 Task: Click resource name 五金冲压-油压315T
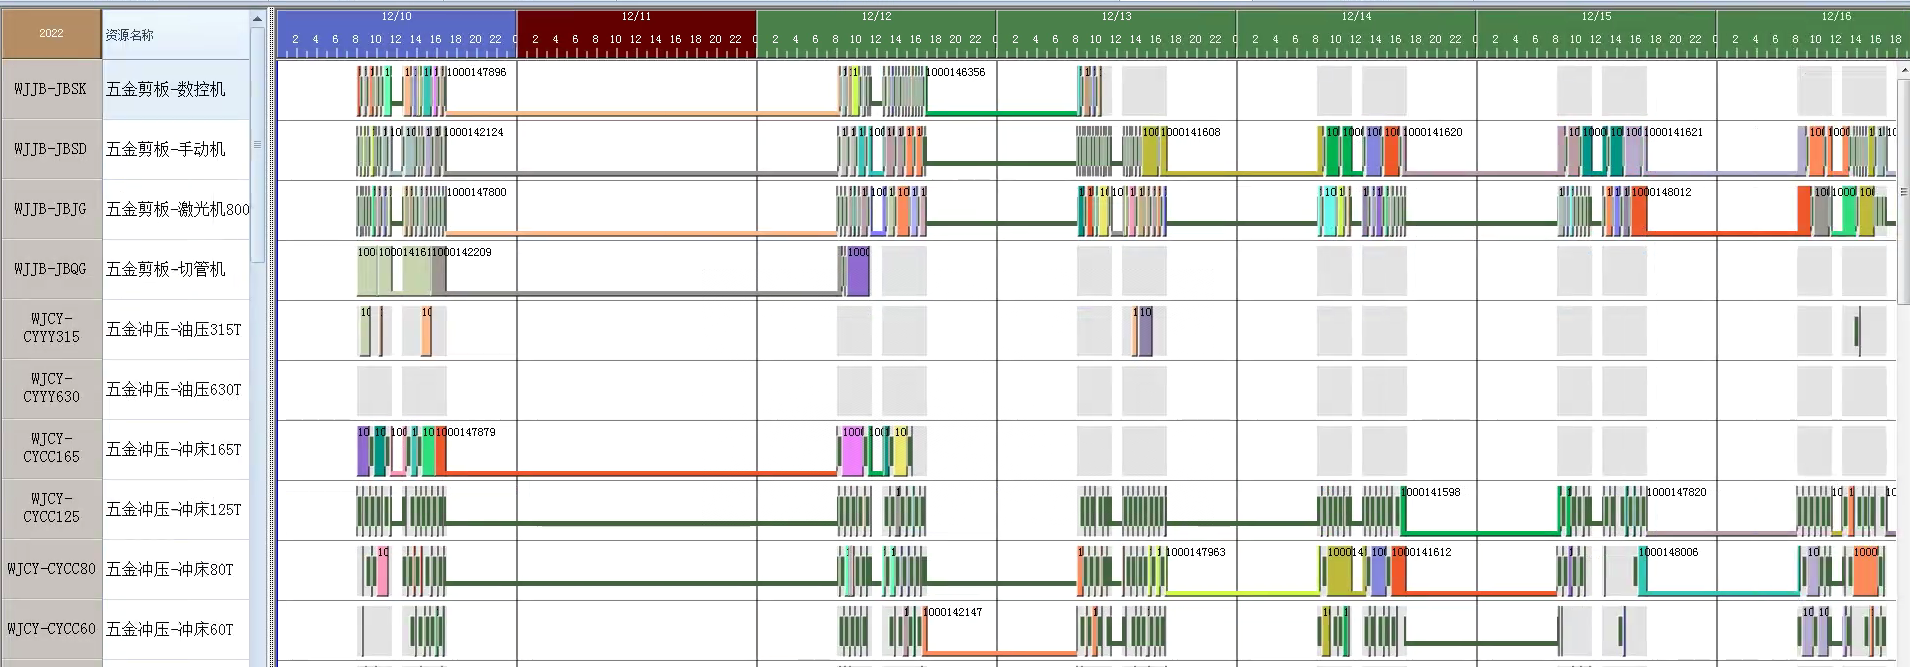pyautogui.click(x=174, y=329)
